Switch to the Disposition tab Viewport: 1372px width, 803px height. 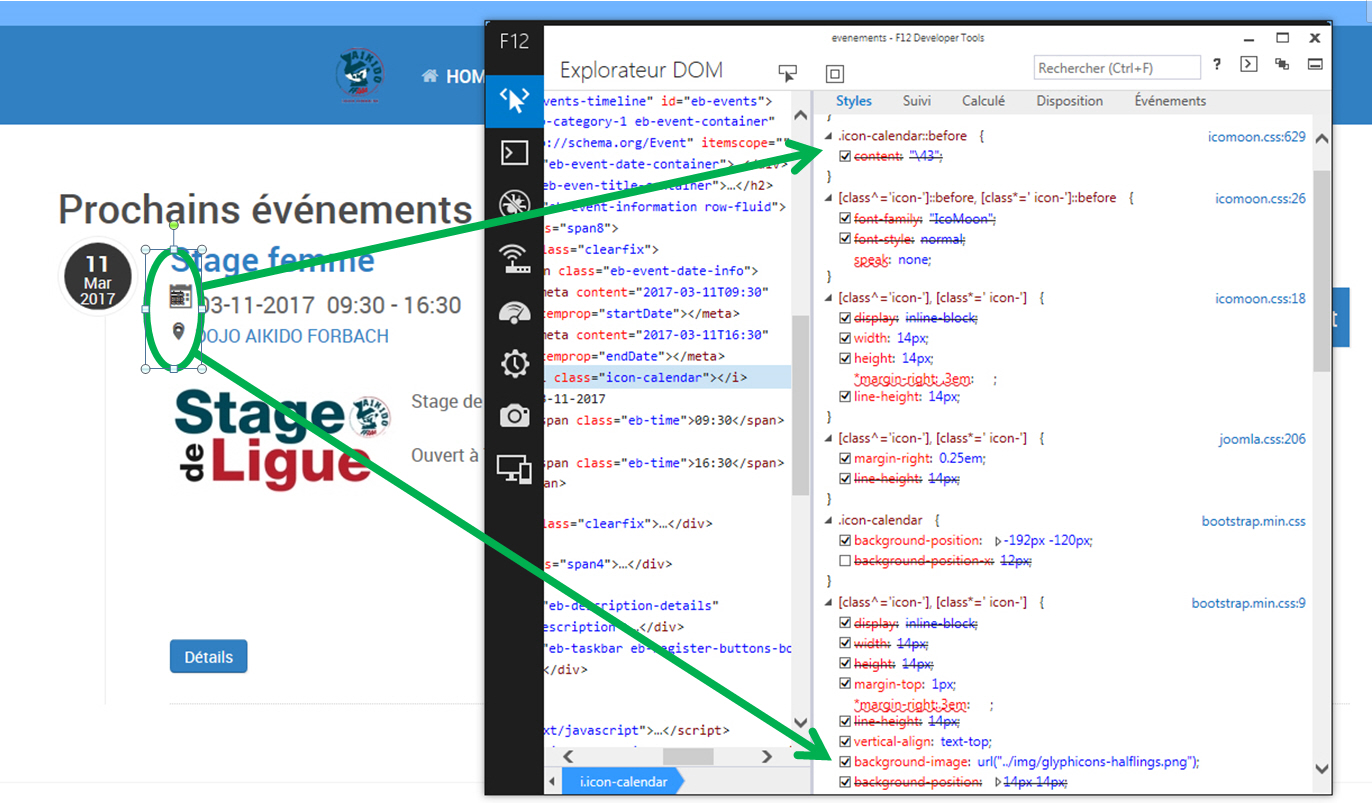(1069, 101)
